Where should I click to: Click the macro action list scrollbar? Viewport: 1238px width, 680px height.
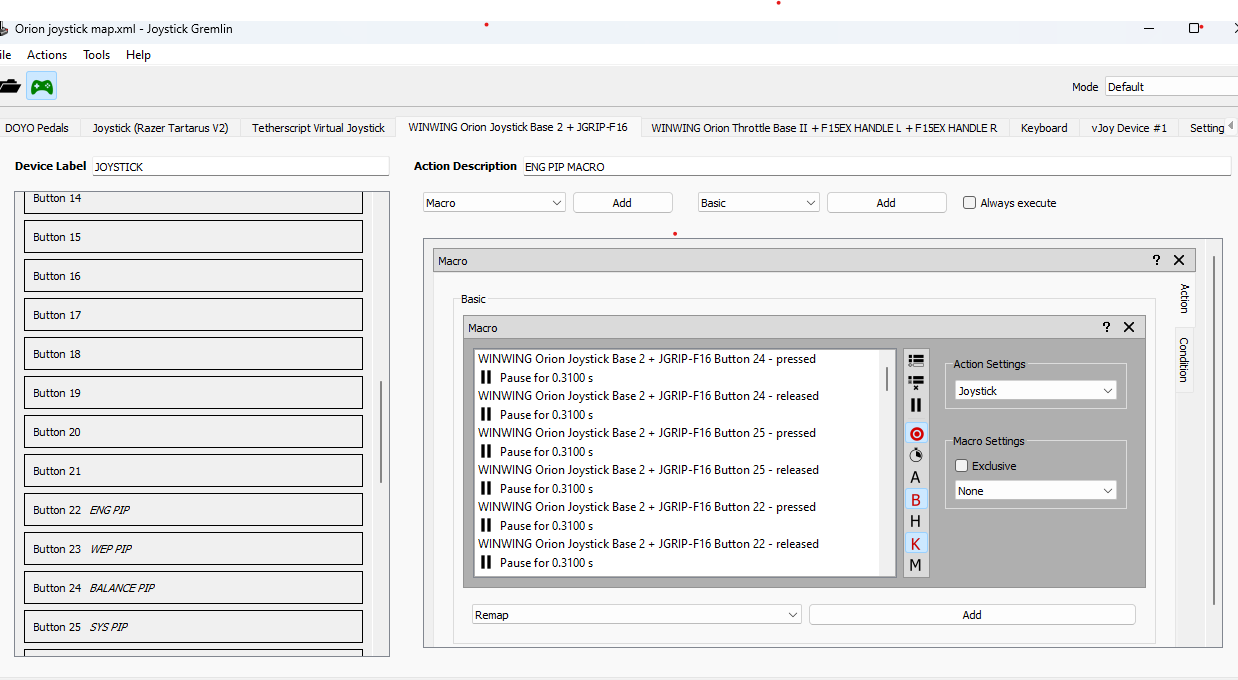tap(887, 378)
